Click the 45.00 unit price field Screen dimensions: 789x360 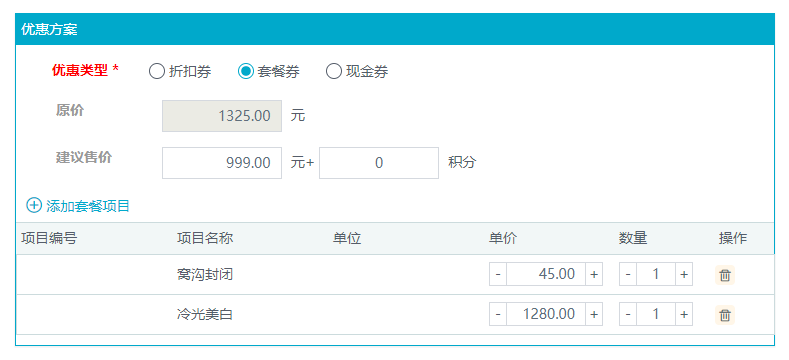pos(546,274)
